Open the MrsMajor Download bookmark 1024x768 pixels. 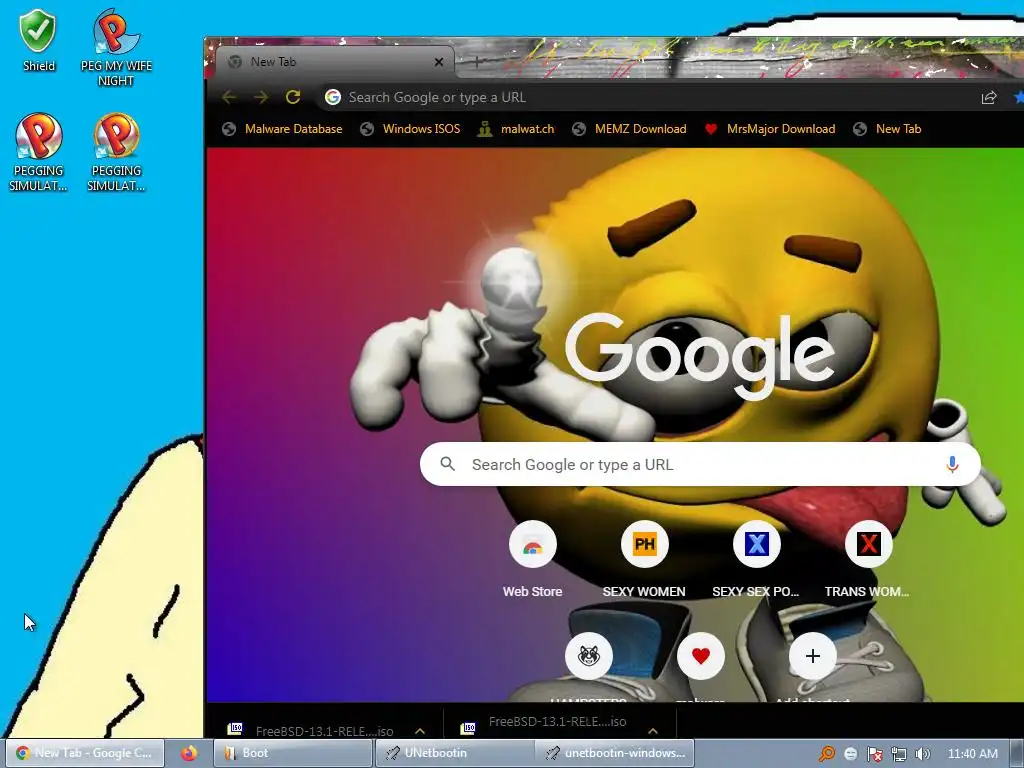(x=770, y=129)
